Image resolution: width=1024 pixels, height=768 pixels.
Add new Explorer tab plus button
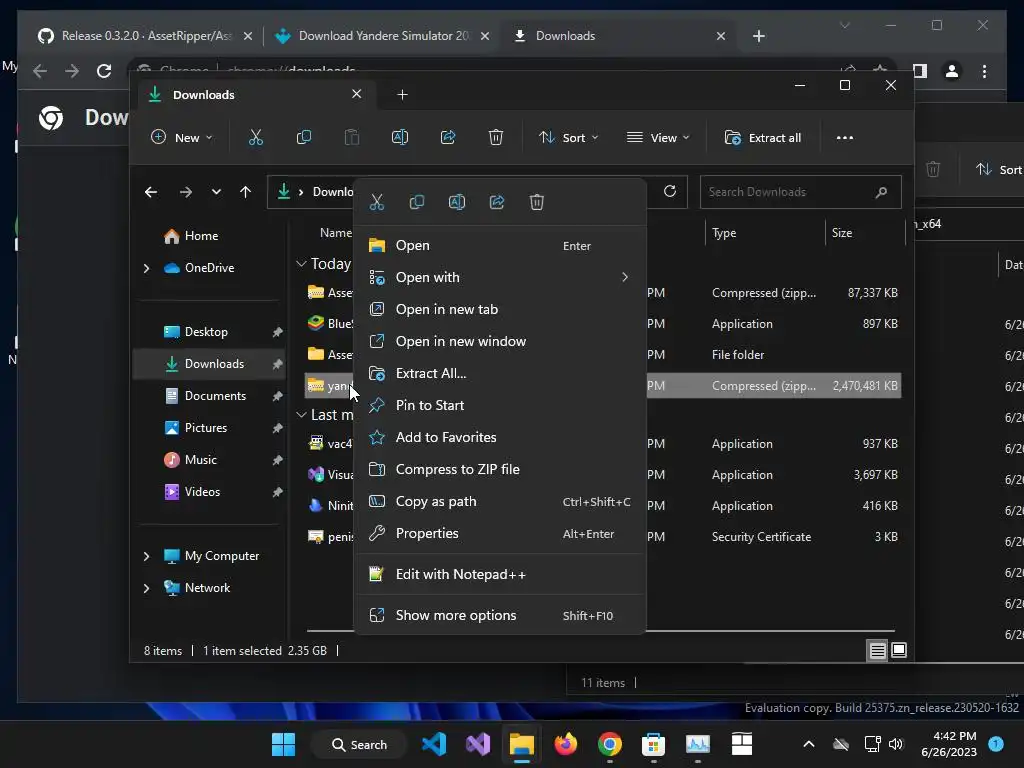coord(402,95)
